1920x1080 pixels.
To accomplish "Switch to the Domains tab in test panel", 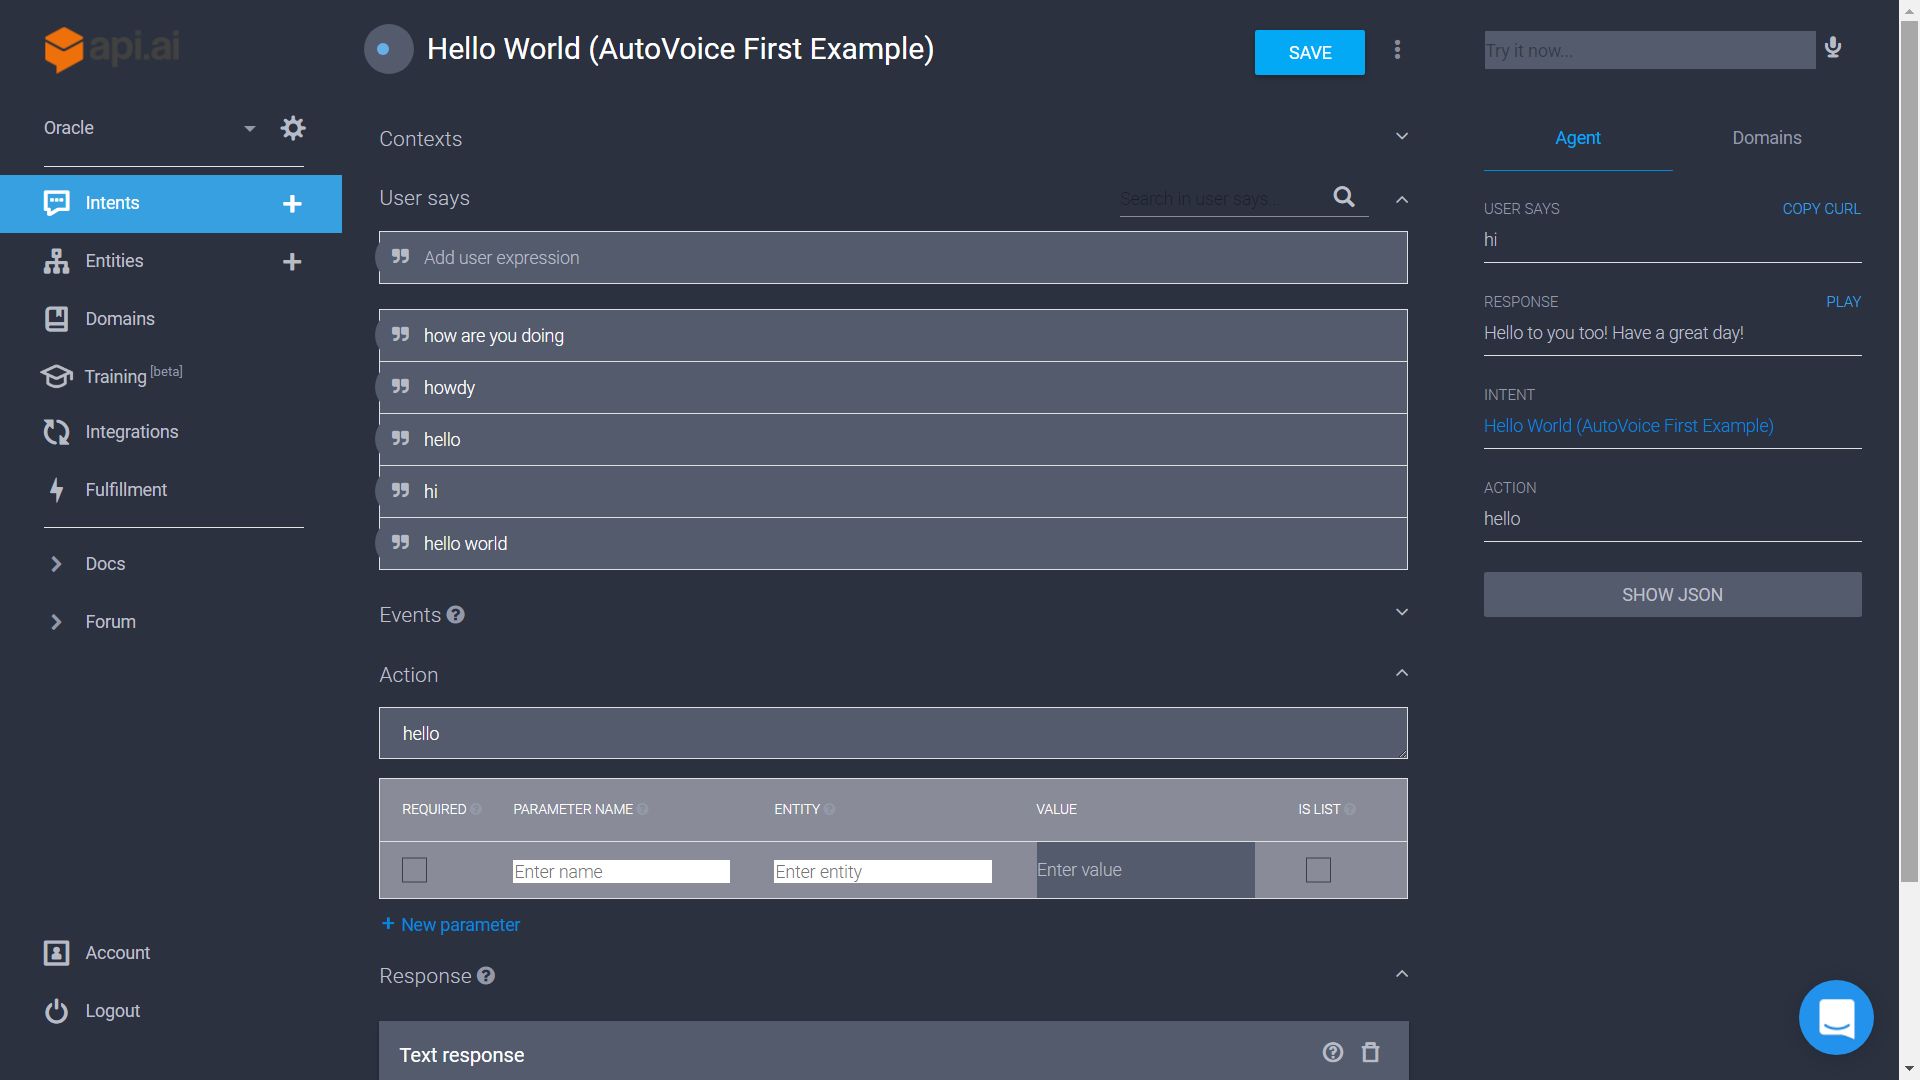I will click(x=1767, y=138).
